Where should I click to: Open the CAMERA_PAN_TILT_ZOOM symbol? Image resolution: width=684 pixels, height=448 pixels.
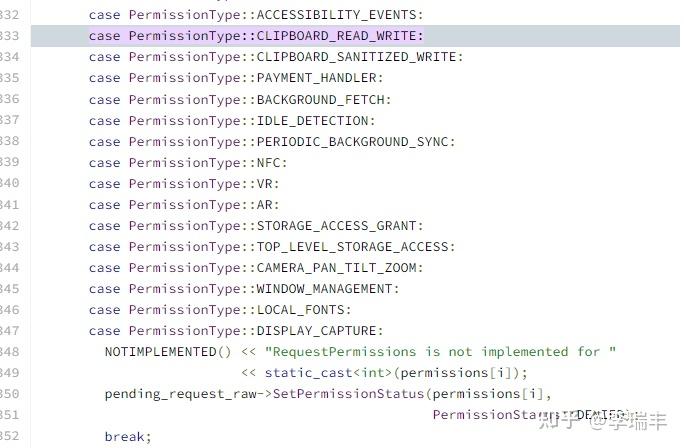[x=340, y=267]
